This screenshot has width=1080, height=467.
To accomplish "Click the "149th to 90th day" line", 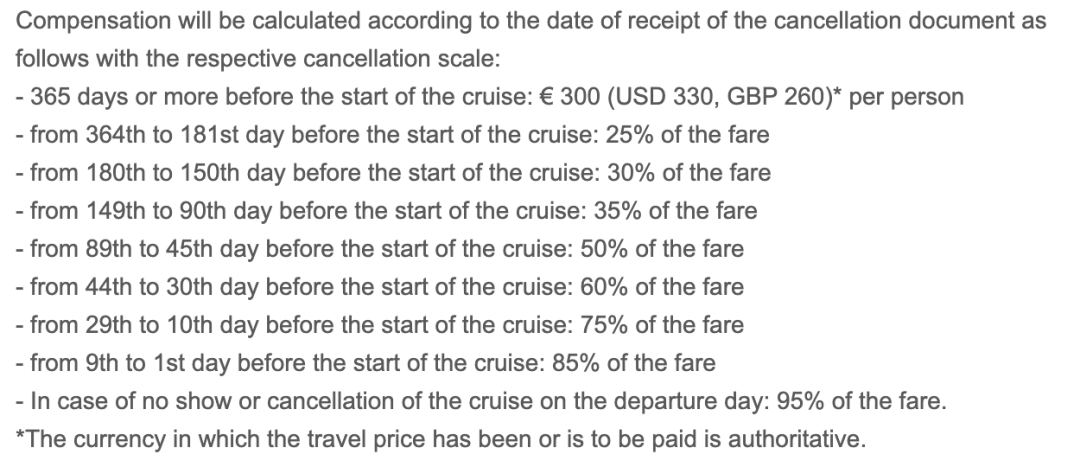I will (386, 211).
